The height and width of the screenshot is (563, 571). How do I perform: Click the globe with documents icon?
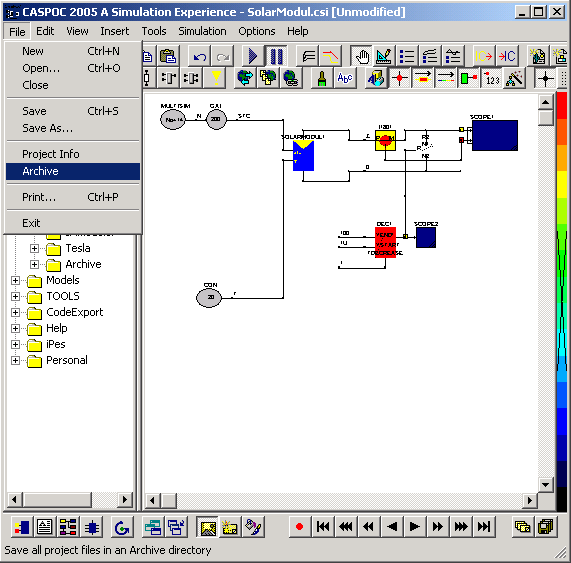pos(268,78)
